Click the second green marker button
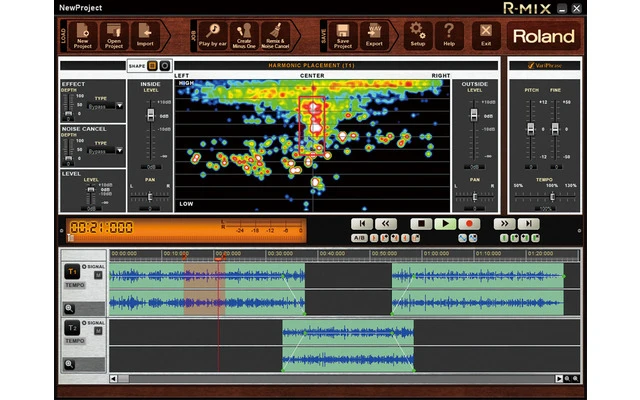Viewport: 640px width, 400px height. click(515, 238)
